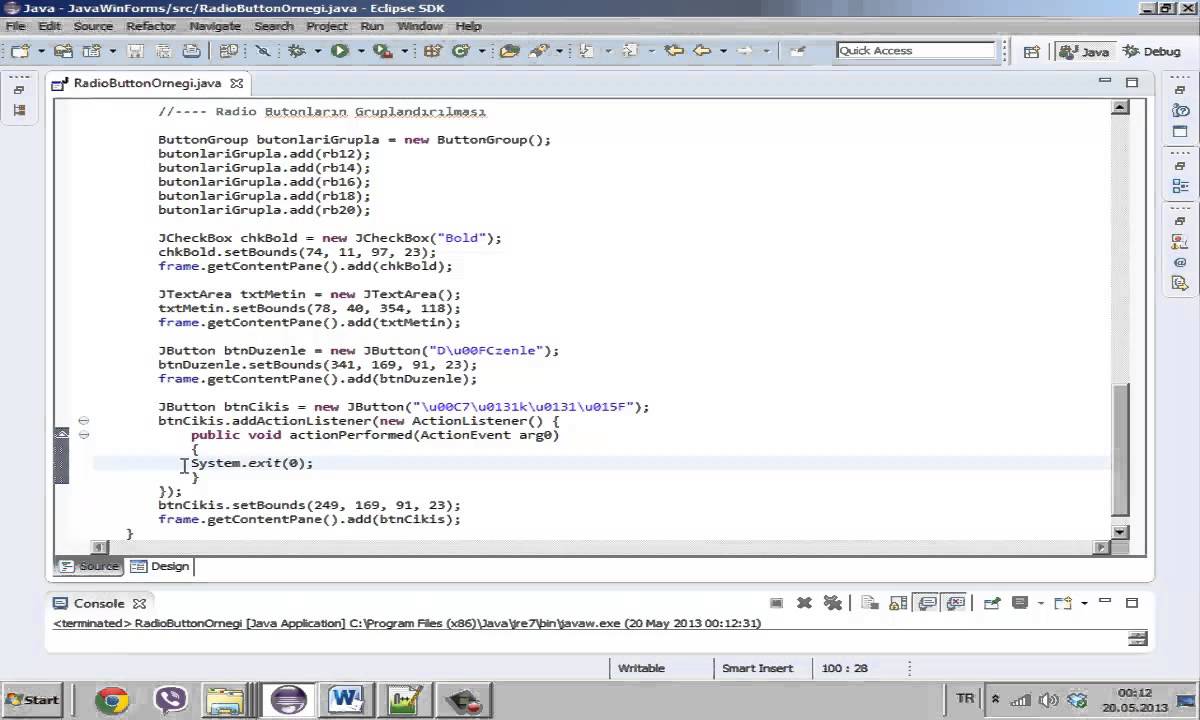The image size is (1200, 720).
Task: Open the Debug launch dropdown arrow
Action: pyautogui.click(x=318, y=50)
